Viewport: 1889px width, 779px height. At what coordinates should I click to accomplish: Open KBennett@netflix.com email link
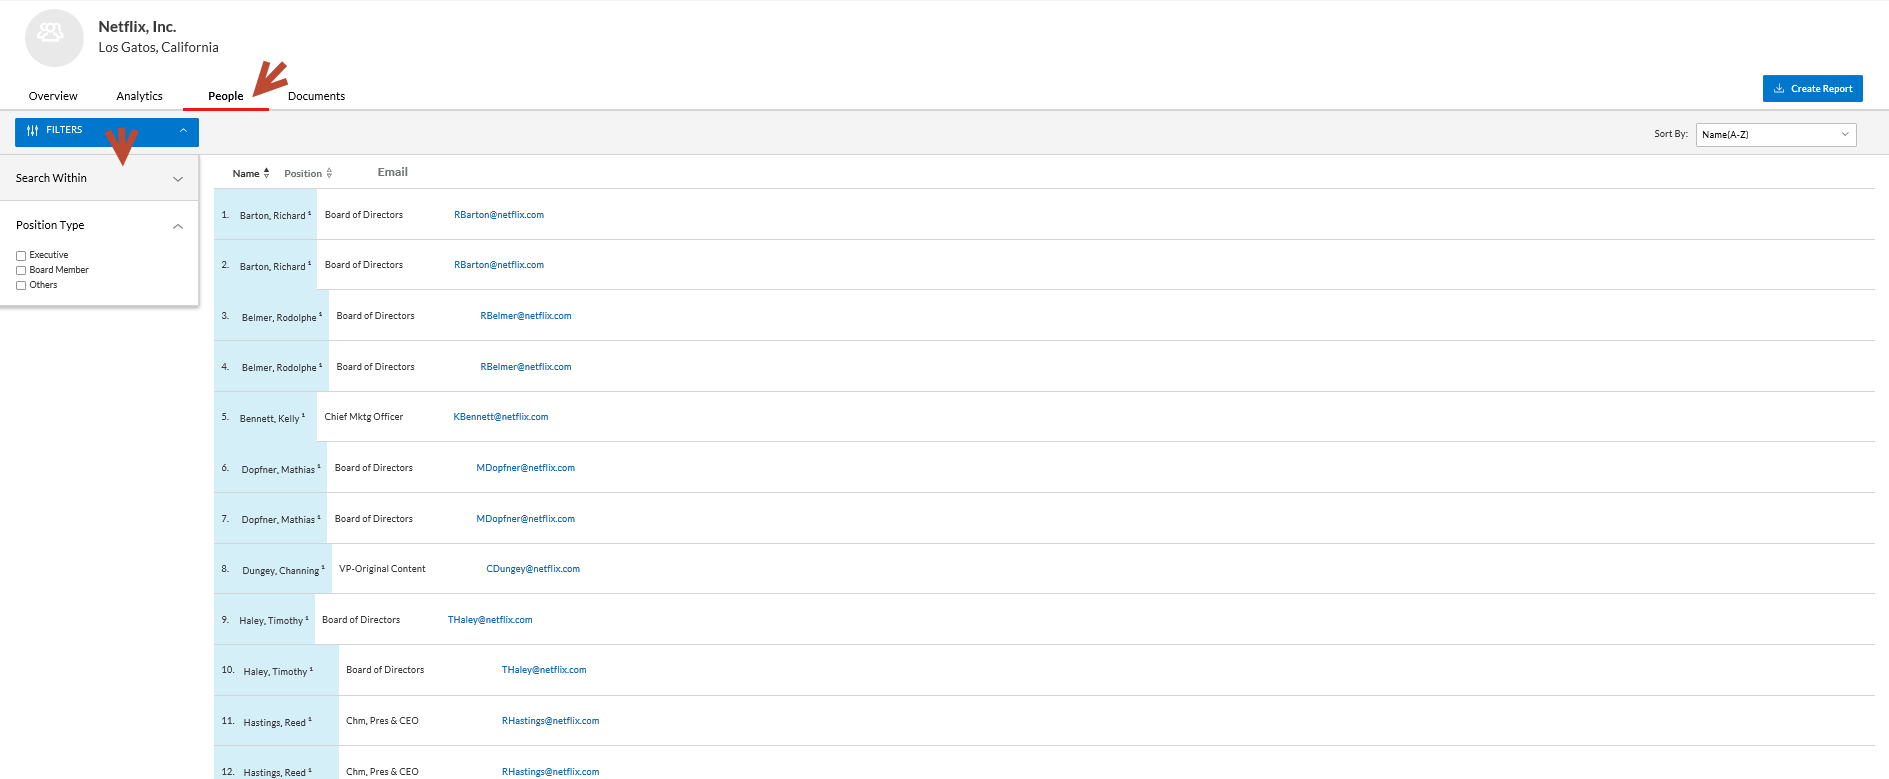(x=501, y=417)
